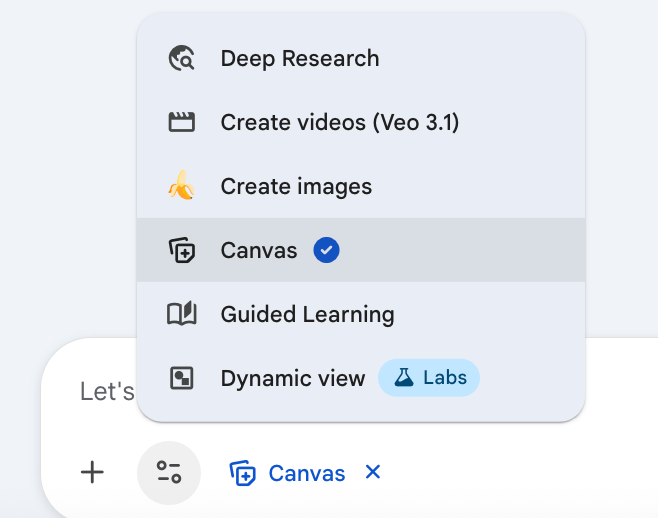Click the blue Canvas chip text
658x518 pixels.
click(x=307, y=474)
